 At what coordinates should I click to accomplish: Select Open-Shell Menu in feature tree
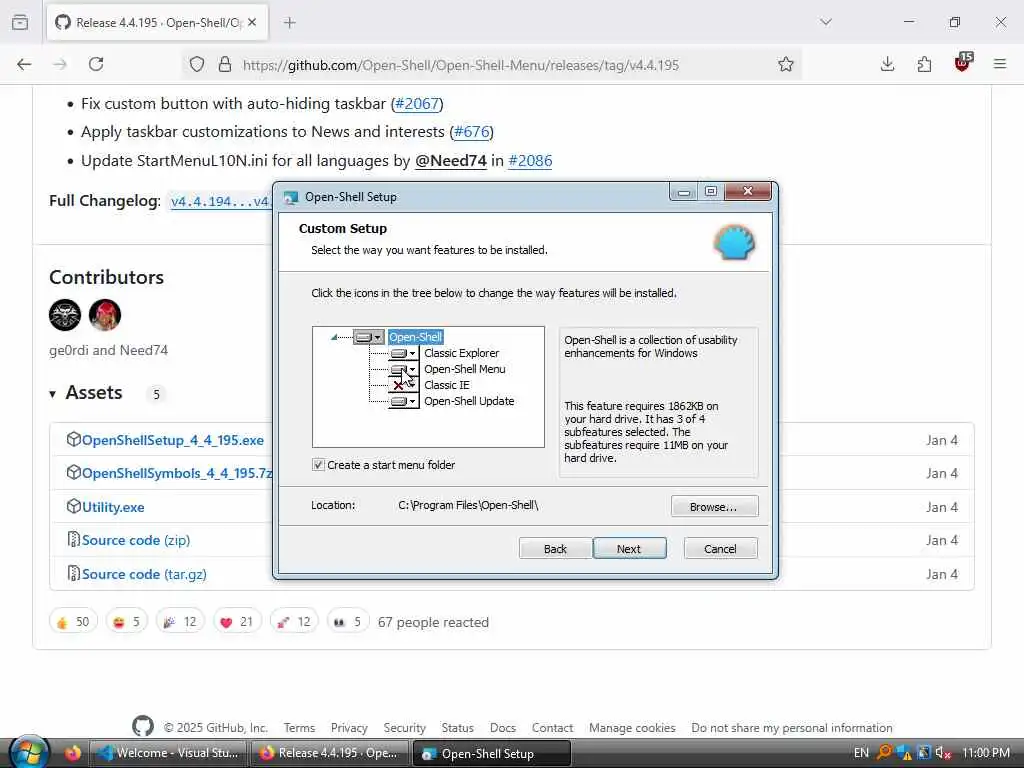point(464,369)
